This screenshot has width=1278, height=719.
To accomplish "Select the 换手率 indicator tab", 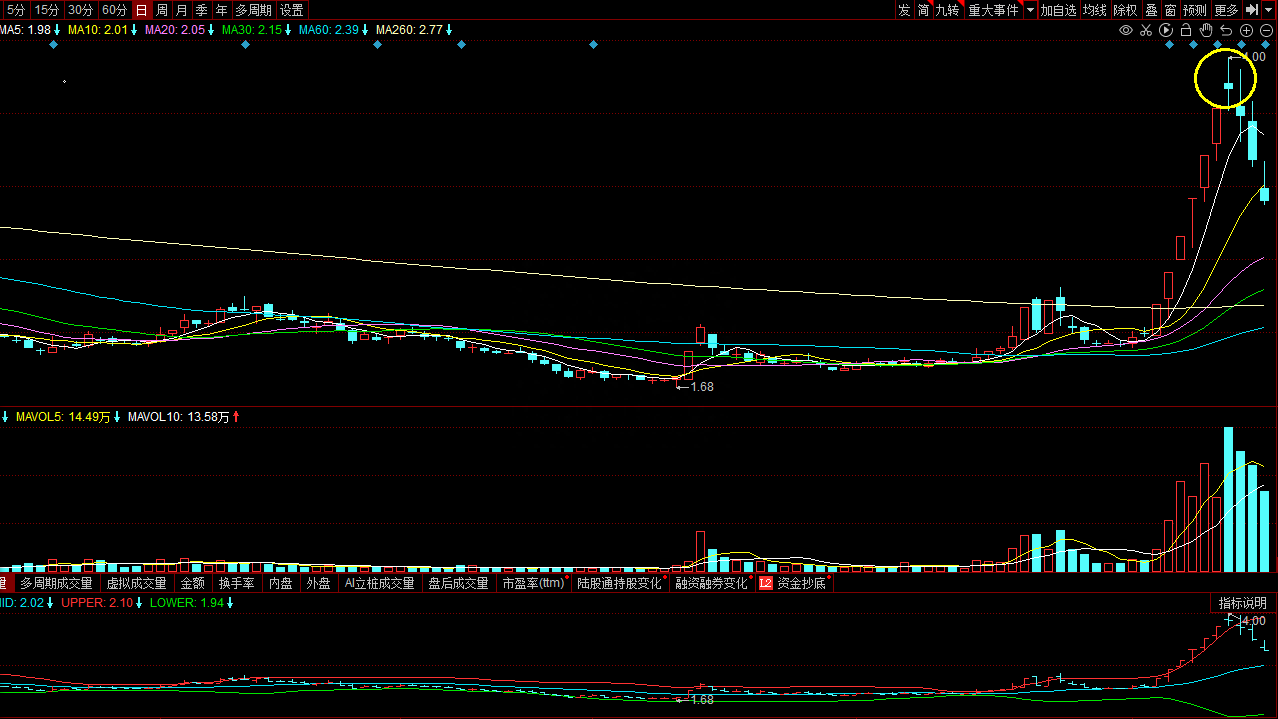I will (237, 583).
